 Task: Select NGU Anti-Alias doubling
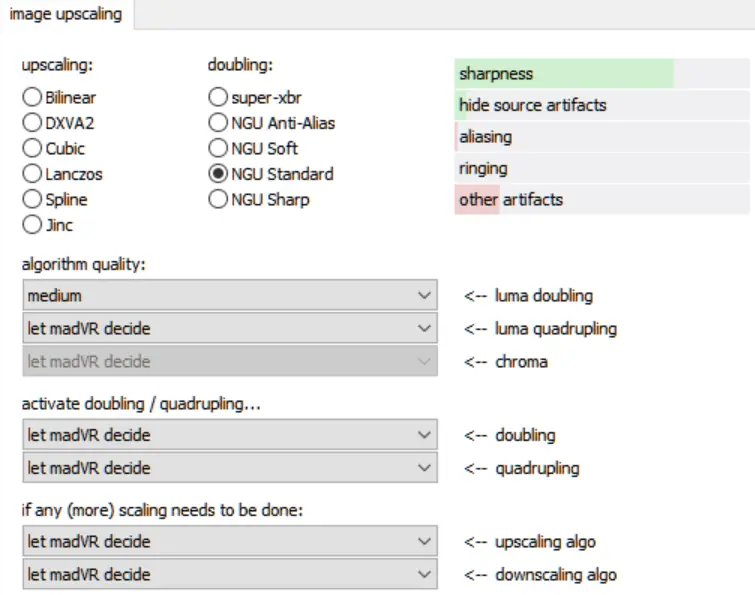tap(218, 123)
